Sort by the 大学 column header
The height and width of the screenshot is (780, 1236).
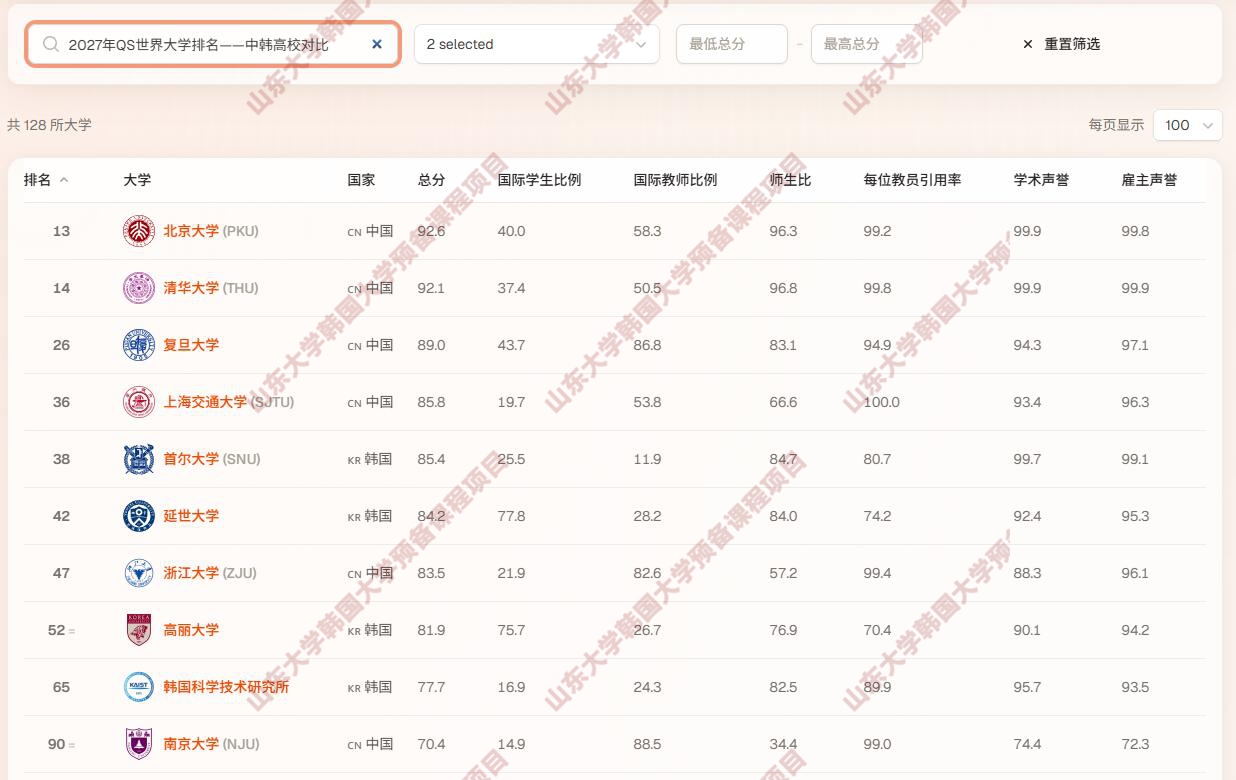(137, 180)
